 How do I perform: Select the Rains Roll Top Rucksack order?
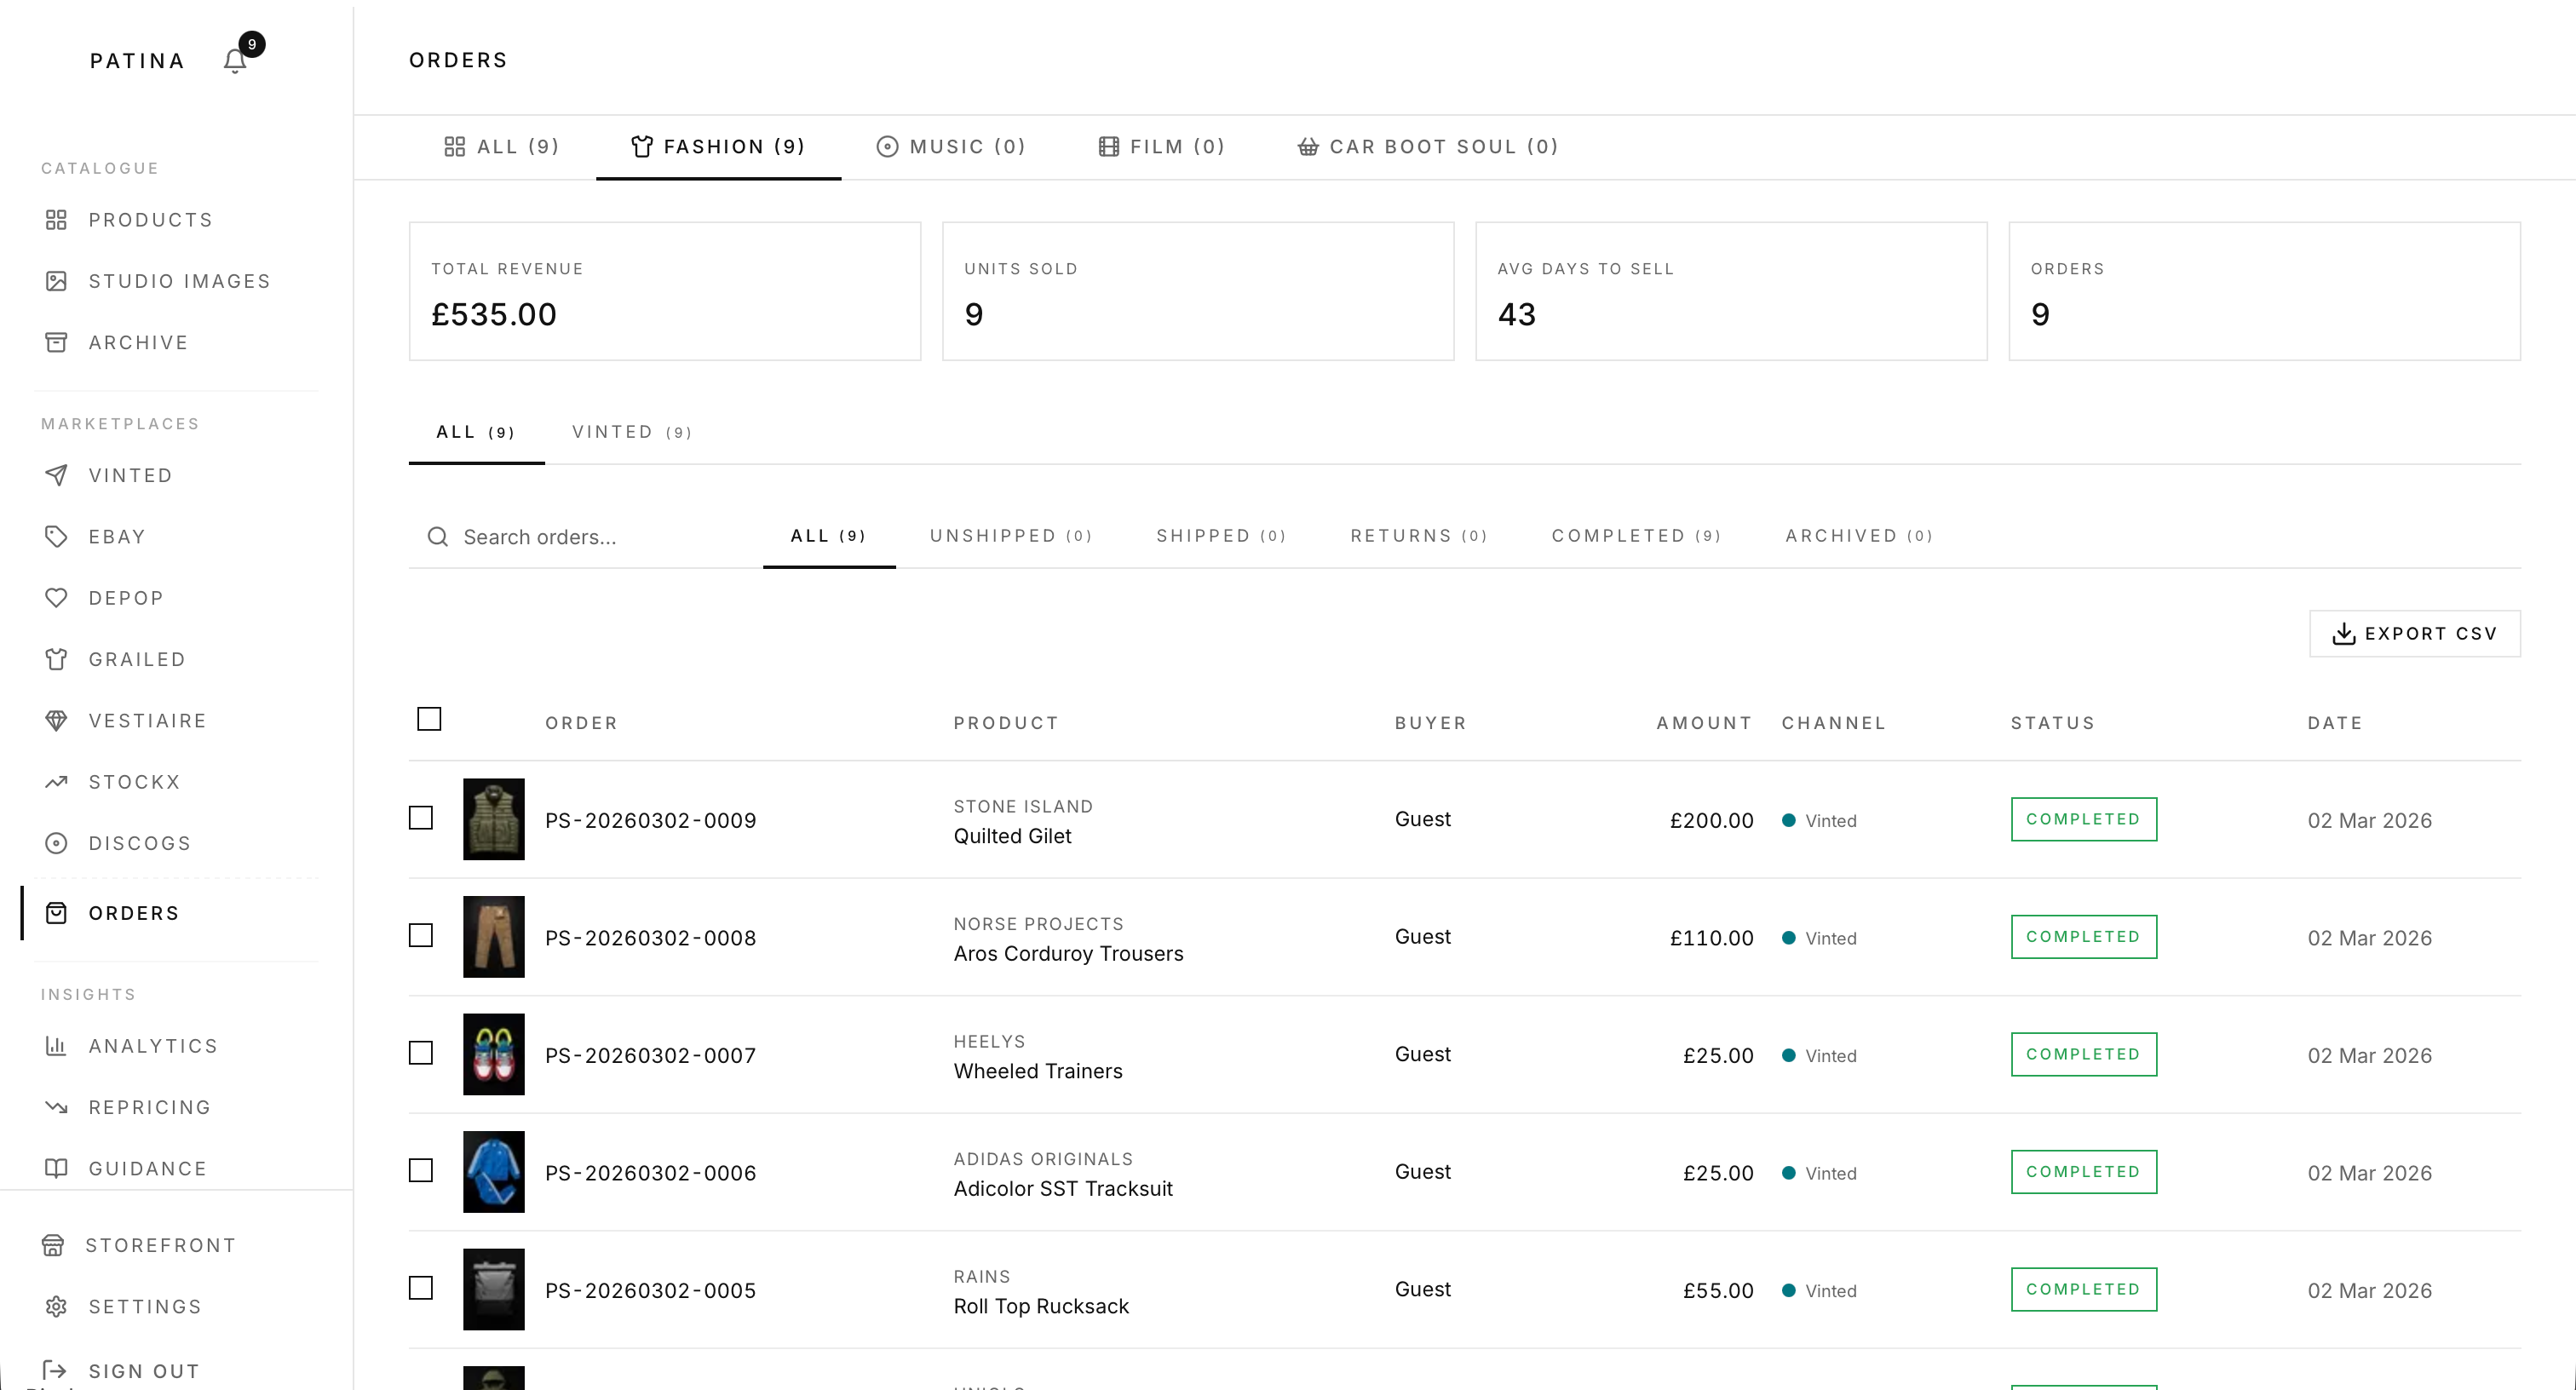pos(421,1288)
